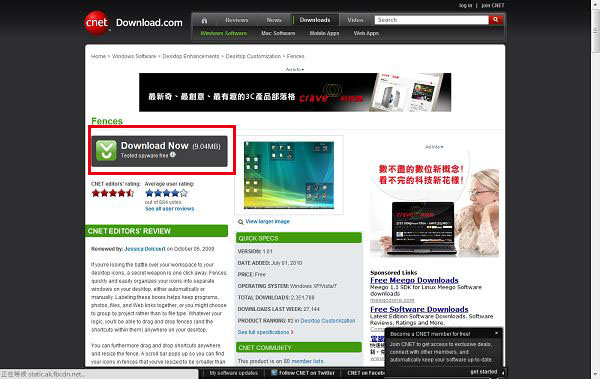Image resolution: width=600 pixels, height=379 pixels.
Task: Click the home icon in navigation bar
Action: (204, 20)
